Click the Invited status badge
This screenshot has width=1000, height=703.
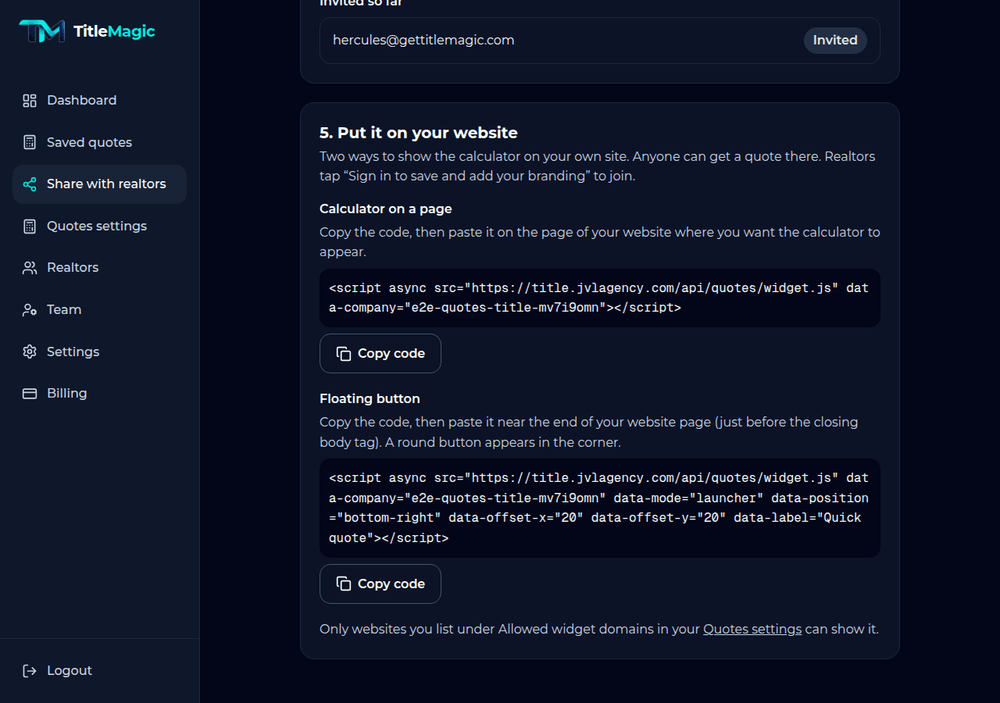pyautogui.click(x=835, y=40)
